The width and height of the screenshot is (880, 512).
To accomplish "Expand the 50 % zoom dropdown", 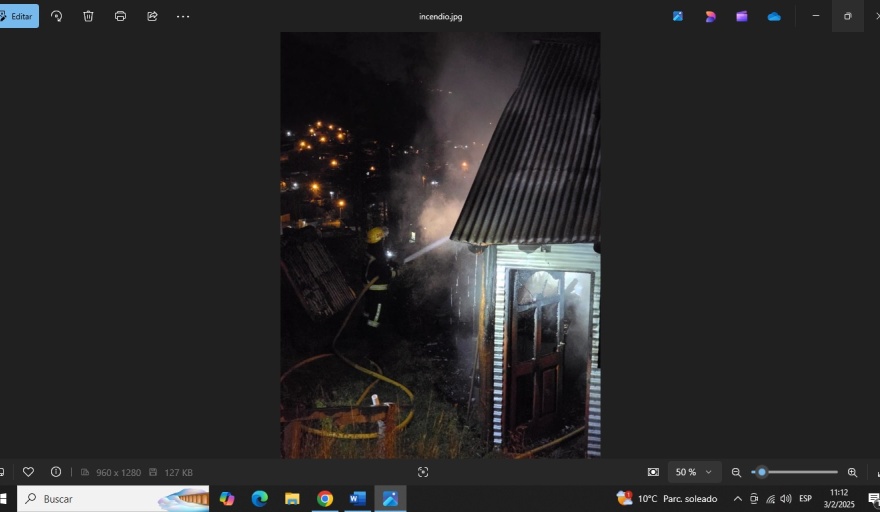I will tap(694, 472).
